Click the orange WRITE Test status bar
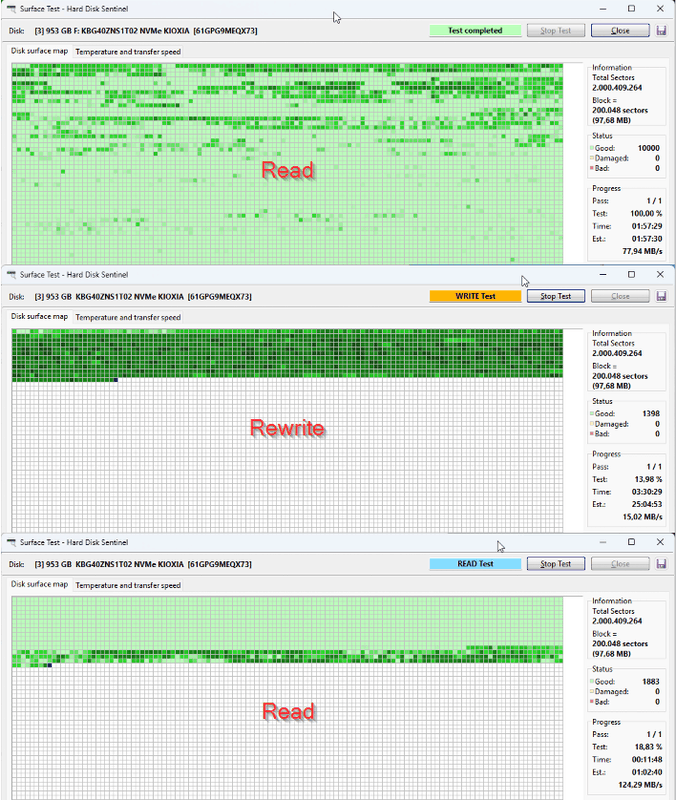 coord(475,296)
